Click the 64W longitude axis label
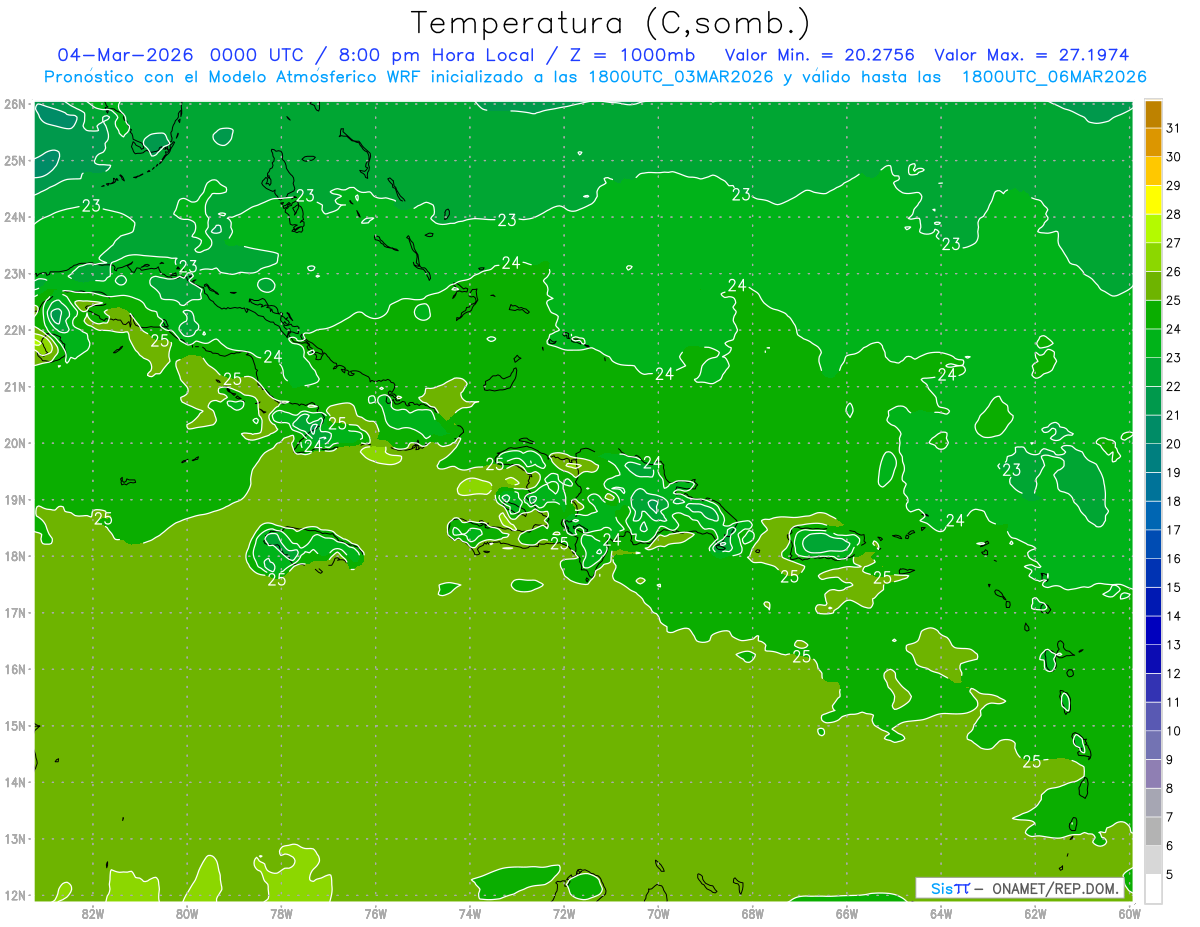 pos(941,913)
